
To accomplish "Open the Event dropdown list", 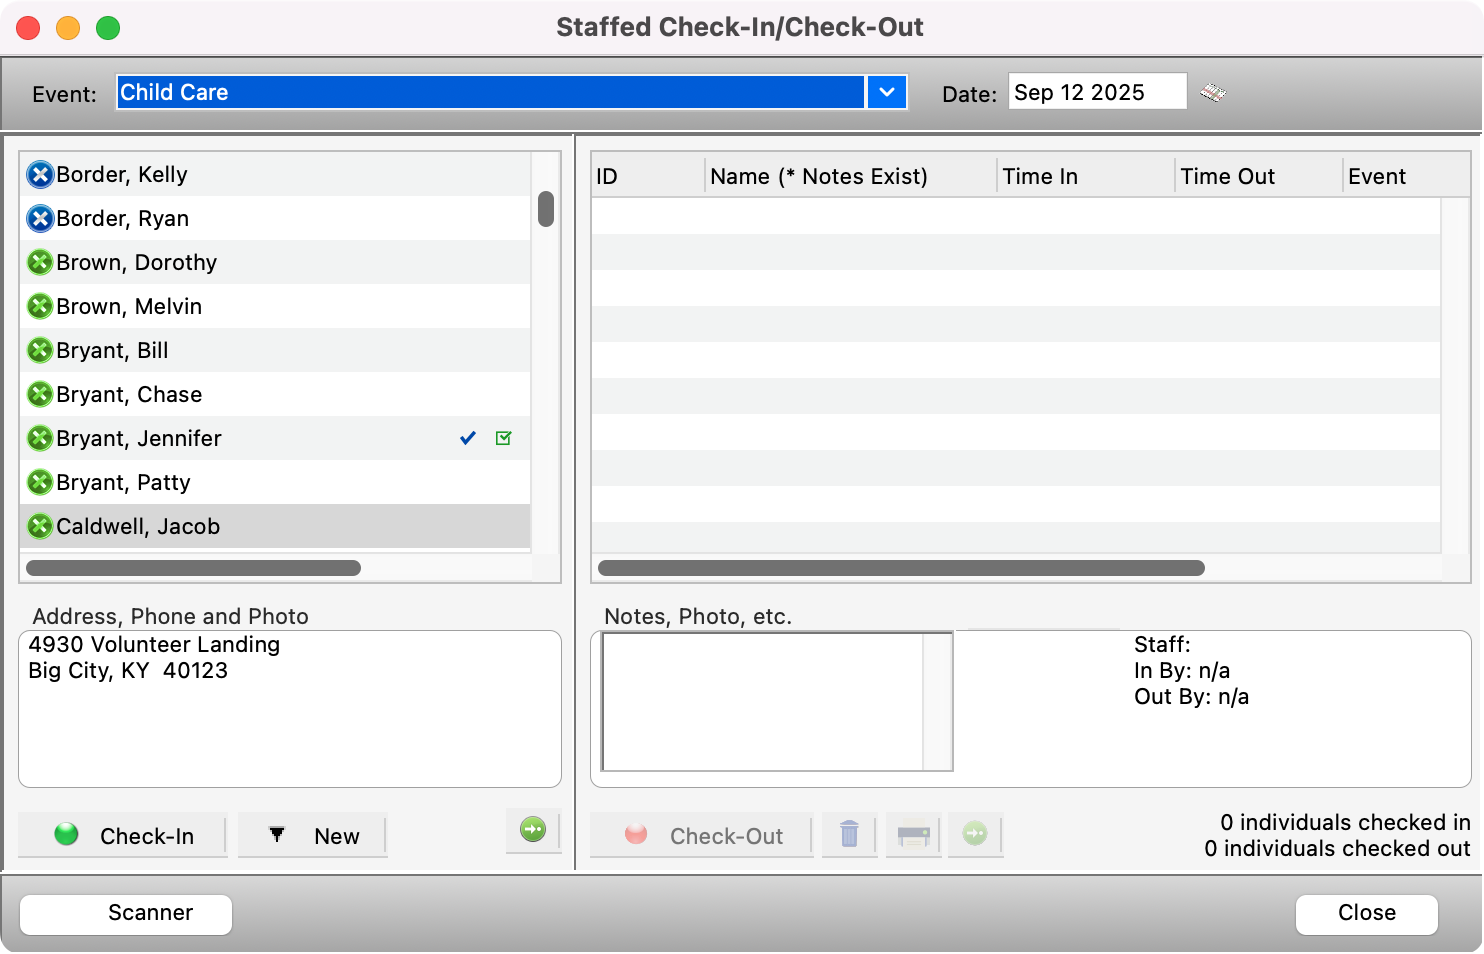I will pyautogui.click(x=886, y=92).
